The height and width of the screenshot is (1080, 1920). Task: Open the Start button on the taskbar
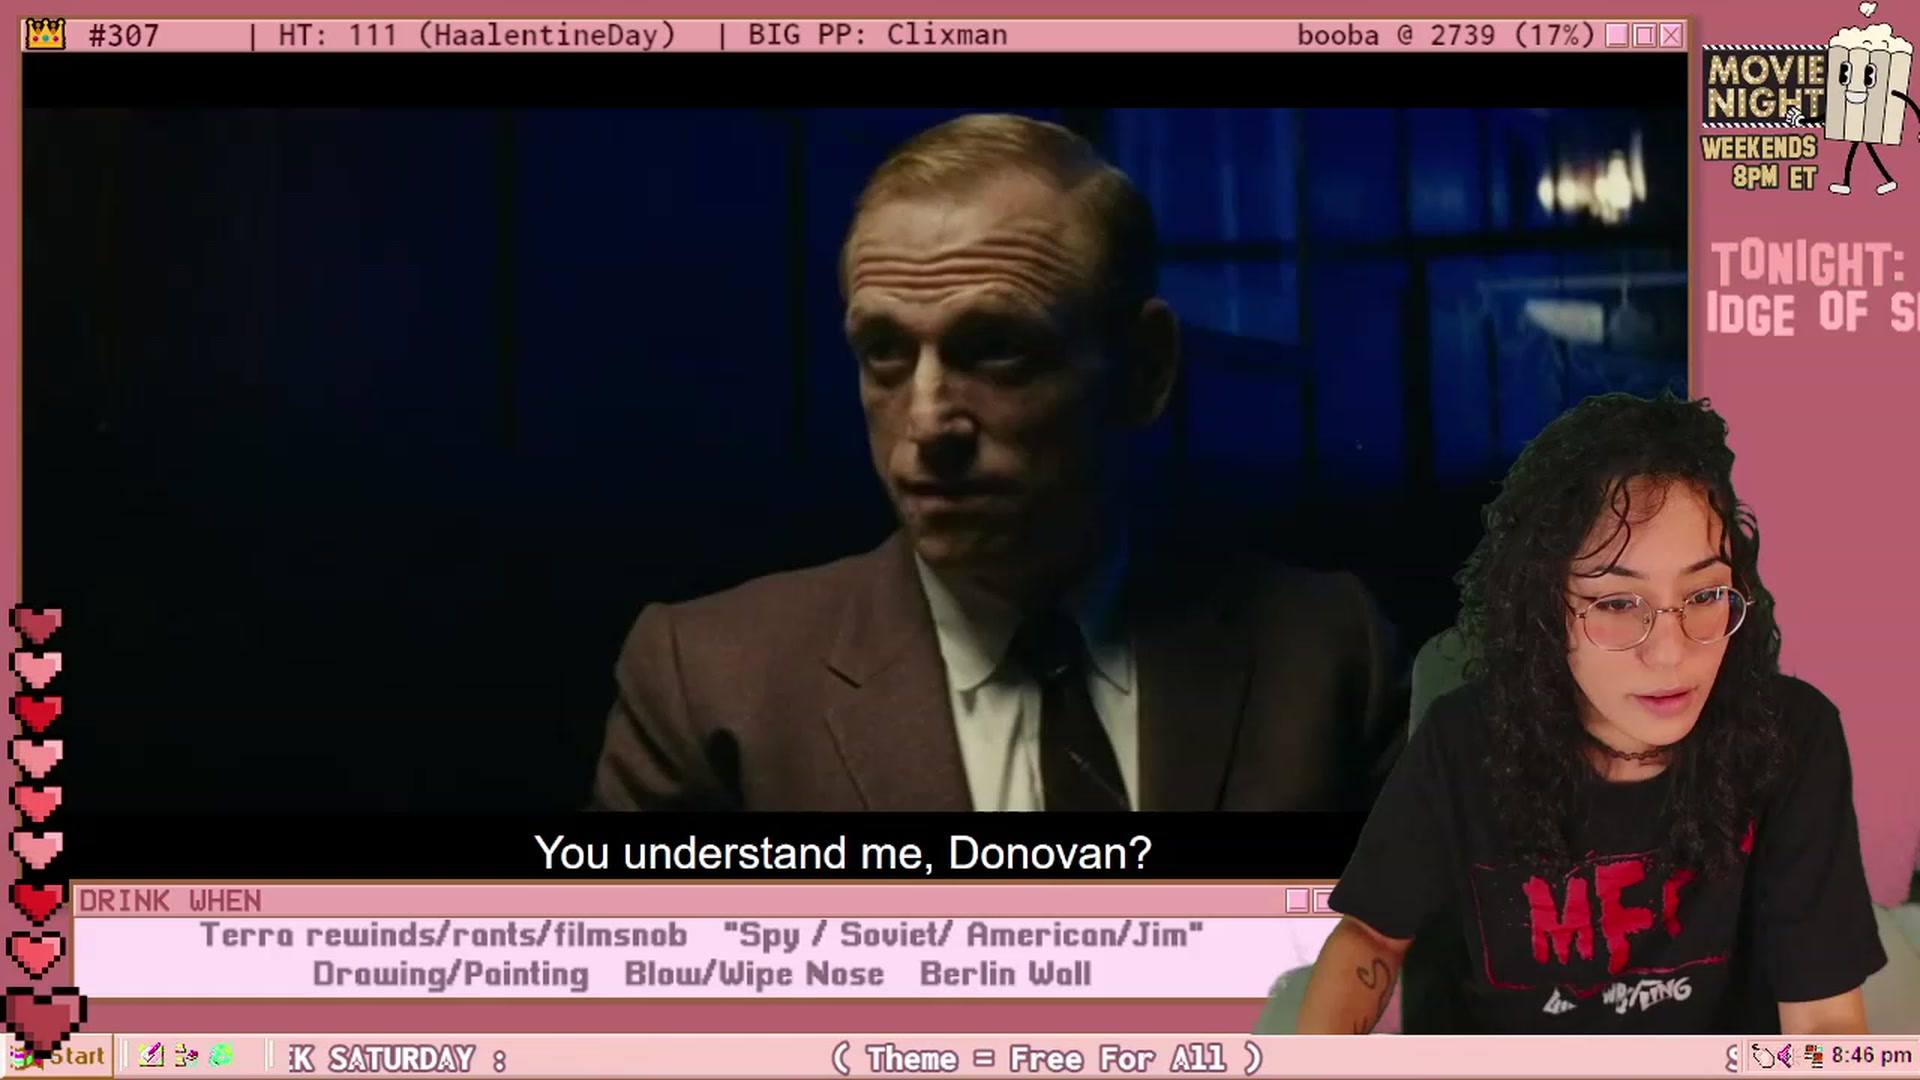(58, 1056)
